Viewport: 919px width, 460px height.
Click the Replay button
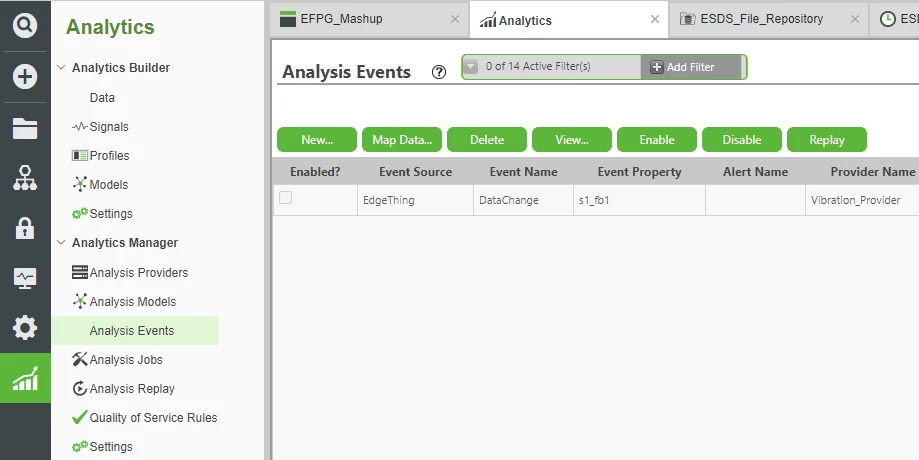coord(827,139)
